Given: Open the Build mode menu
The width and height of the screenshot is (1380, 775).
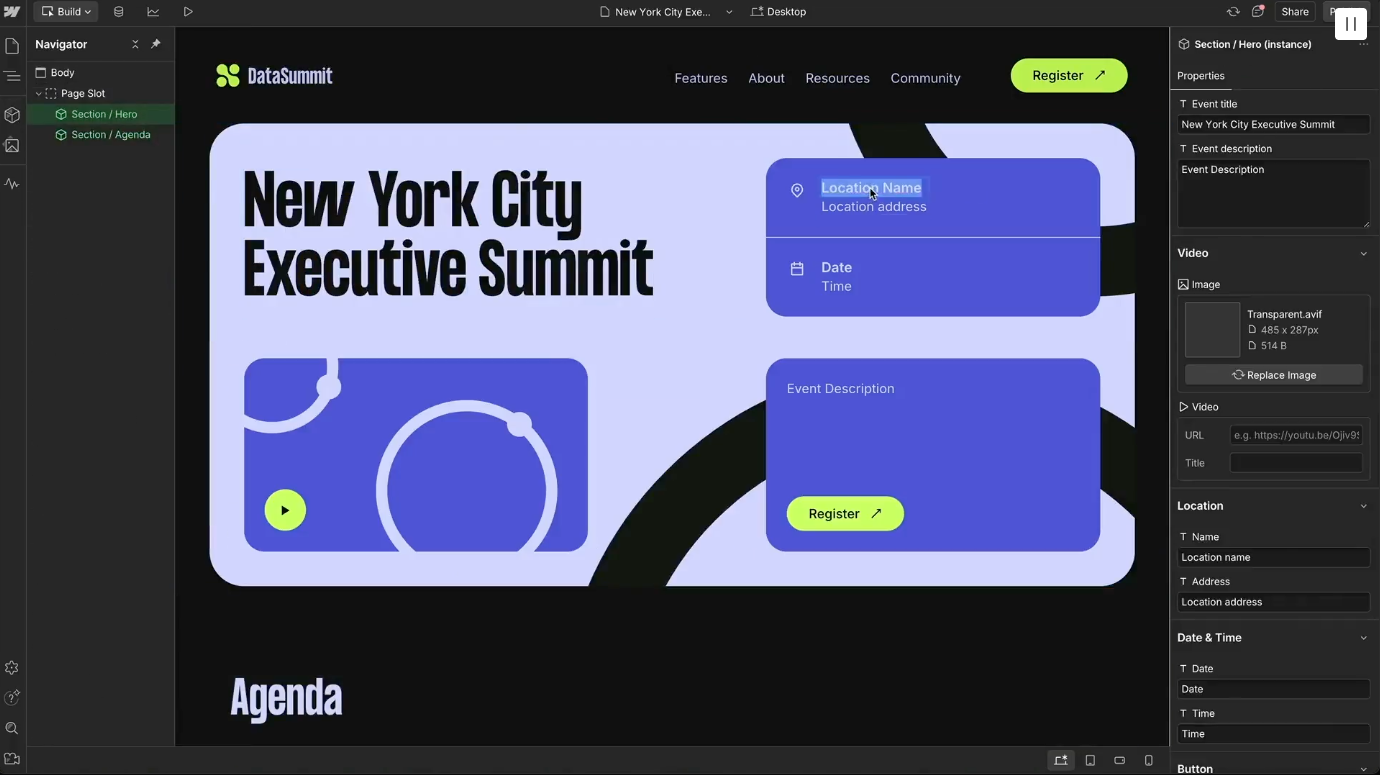Looking at the screenshot, I should click(66, 11).
